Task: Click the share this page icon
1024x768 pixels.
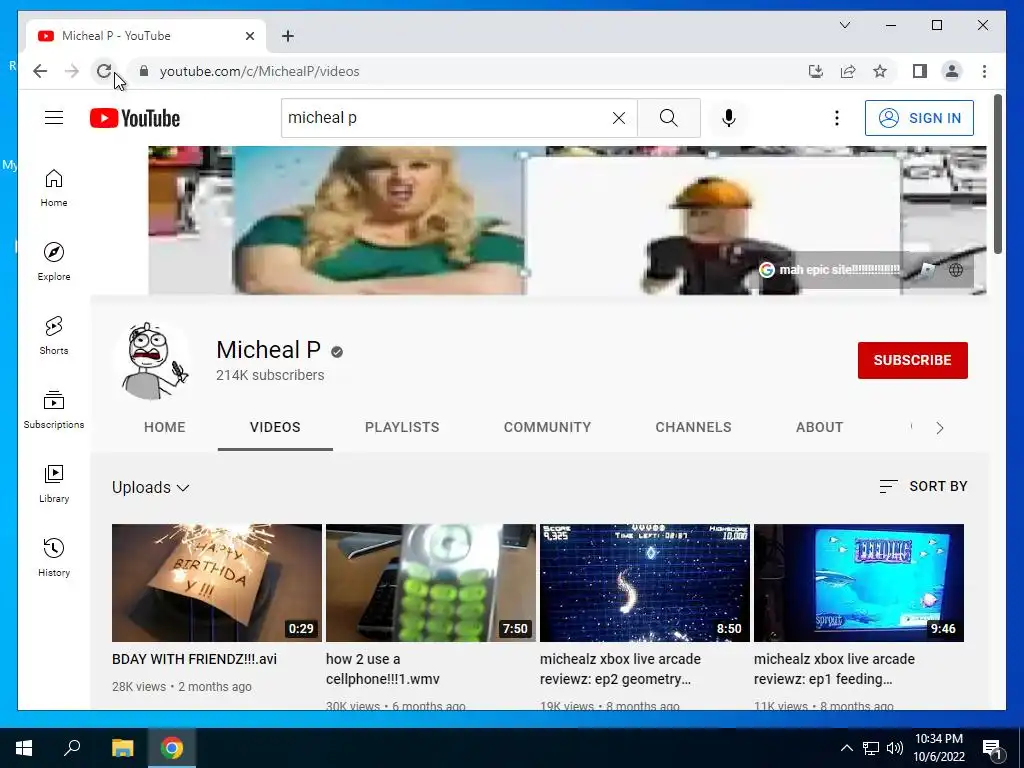Action: pyautogui.click(x=848, y=71)
